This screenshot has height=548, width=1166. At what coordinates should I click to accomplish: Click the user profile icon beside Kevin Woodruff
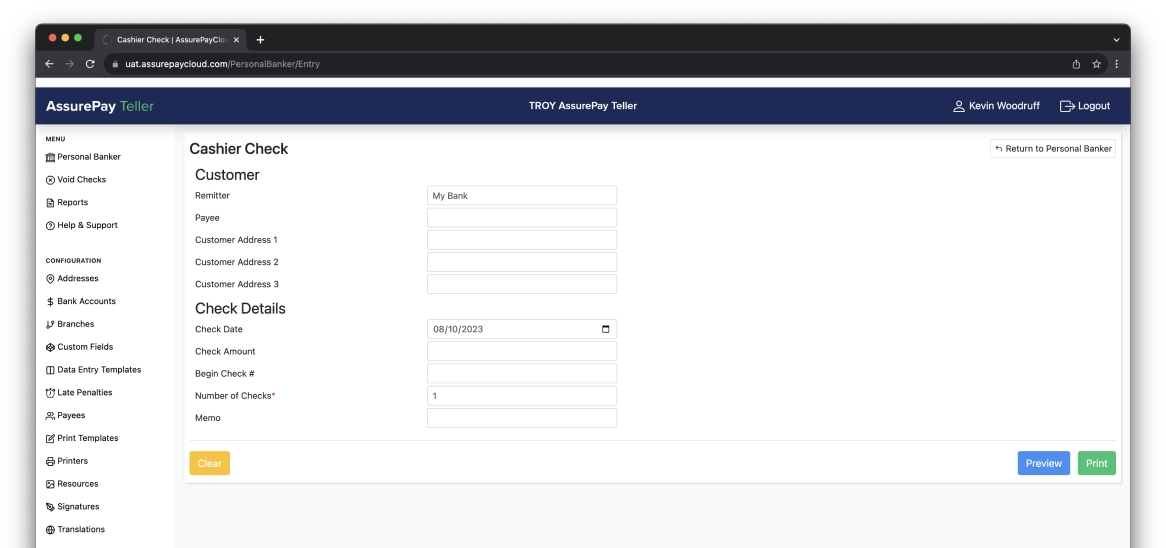pyautogui.click(x=959, y=106)
